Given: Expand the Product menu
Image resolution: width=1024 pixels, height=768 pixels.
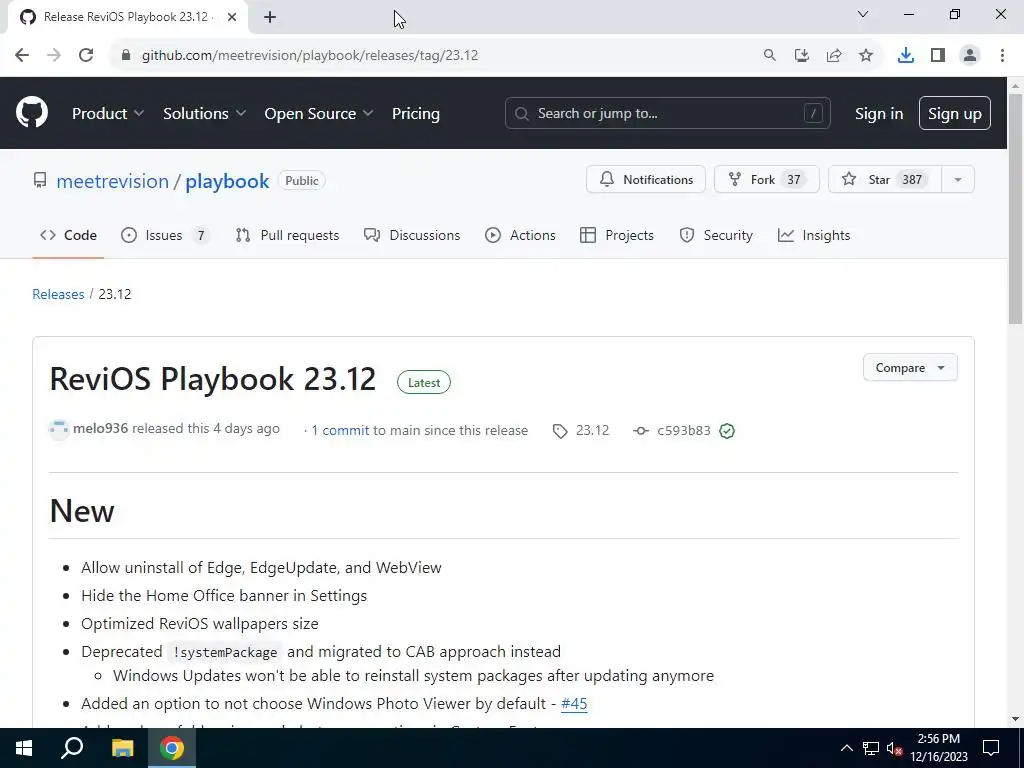Looking at the screenshot, I should [108, 114].
